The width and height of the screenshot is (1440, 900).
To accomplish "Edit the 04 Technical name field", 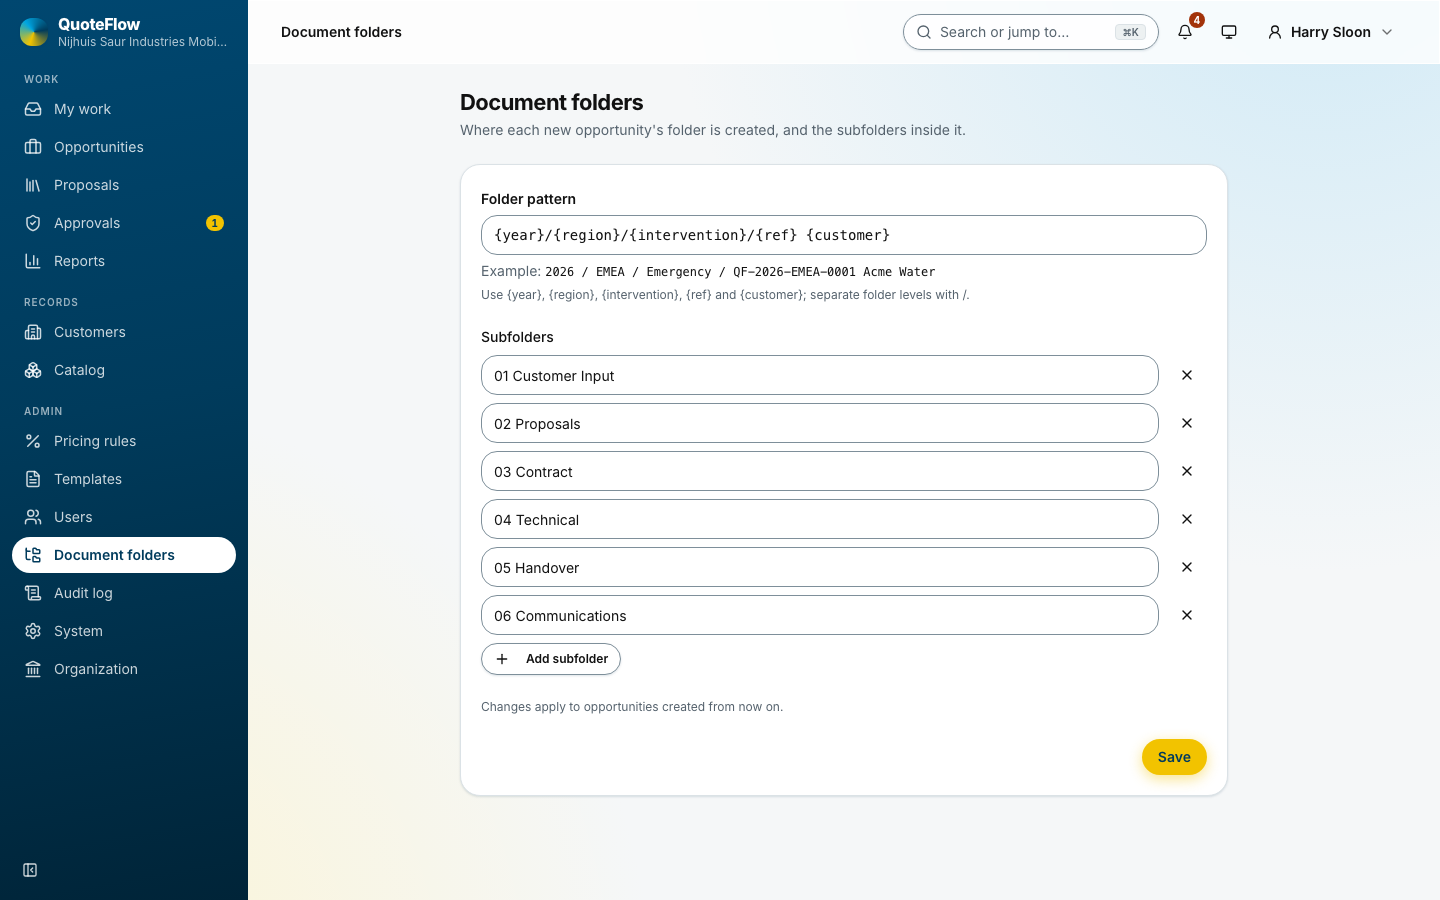I will 820,519.
